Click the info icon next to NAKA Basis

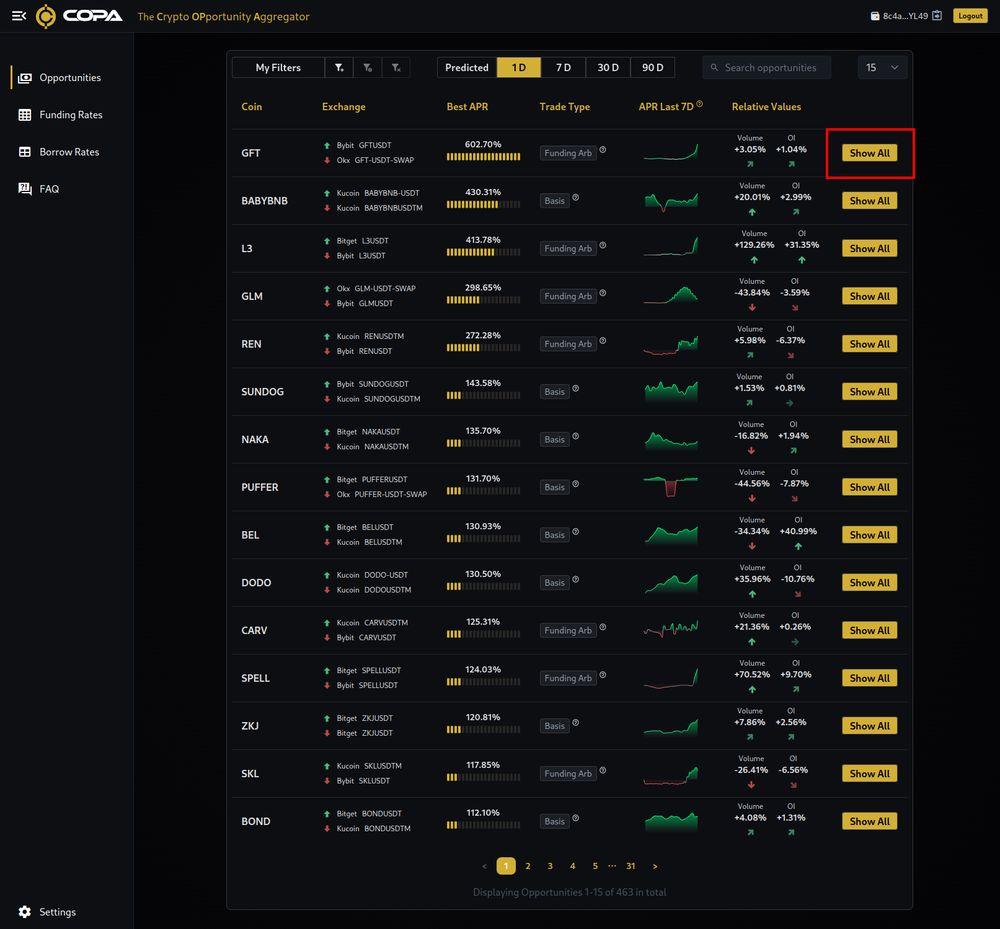click(x=575, y=436)
